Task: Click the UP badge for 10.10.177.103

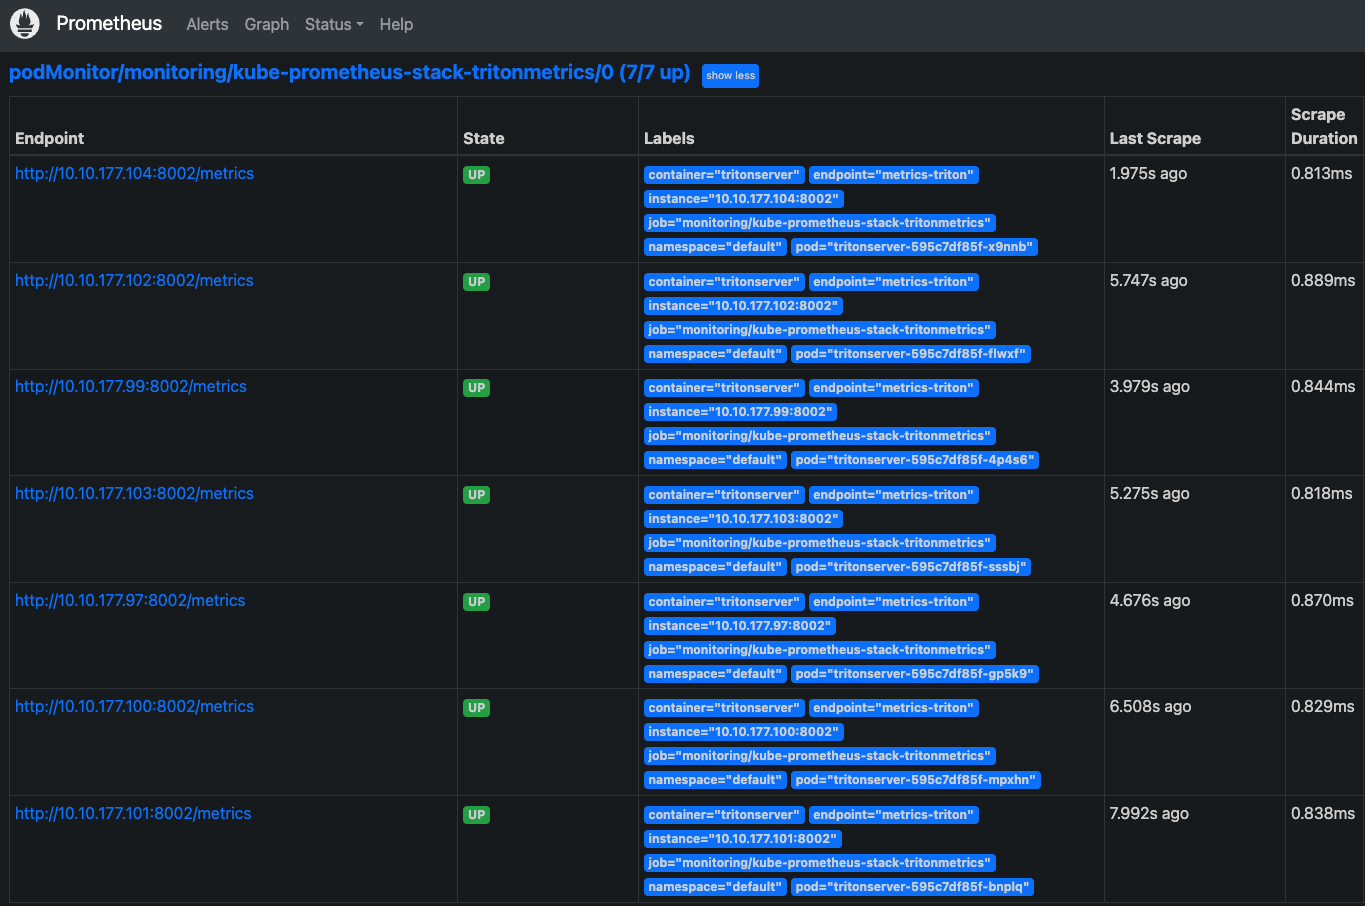Action: pyautogui.click(x=476, y=495)
